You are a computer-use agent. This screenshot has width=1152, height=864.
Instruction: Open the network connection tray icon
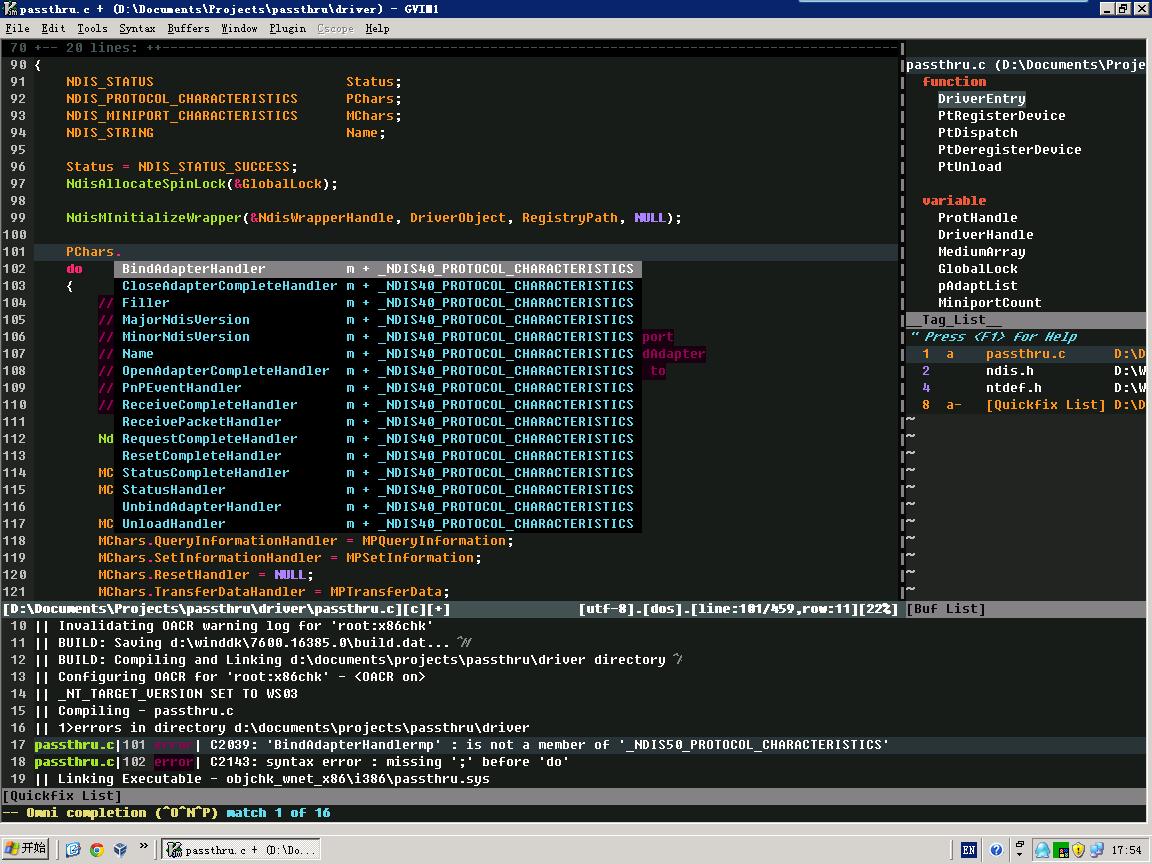point(1097,850)
